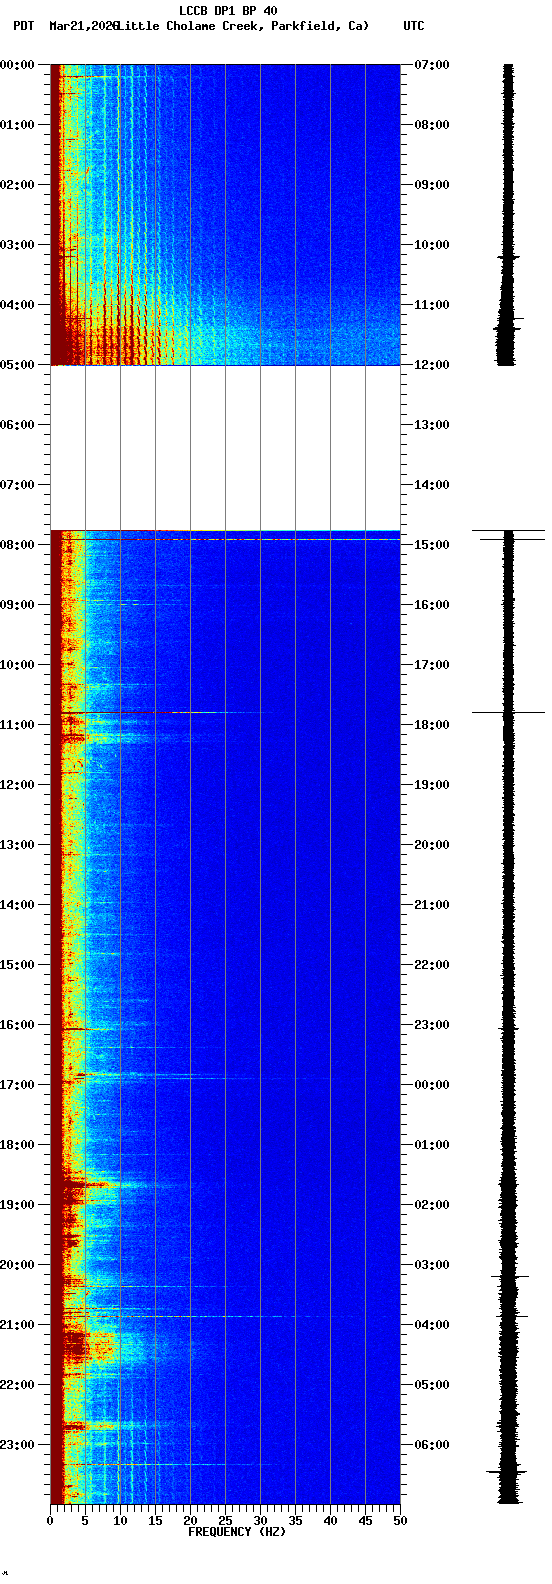The image size is (552, 1584).
Task: Click frequency tick label 50
Action: point(400,1521)
